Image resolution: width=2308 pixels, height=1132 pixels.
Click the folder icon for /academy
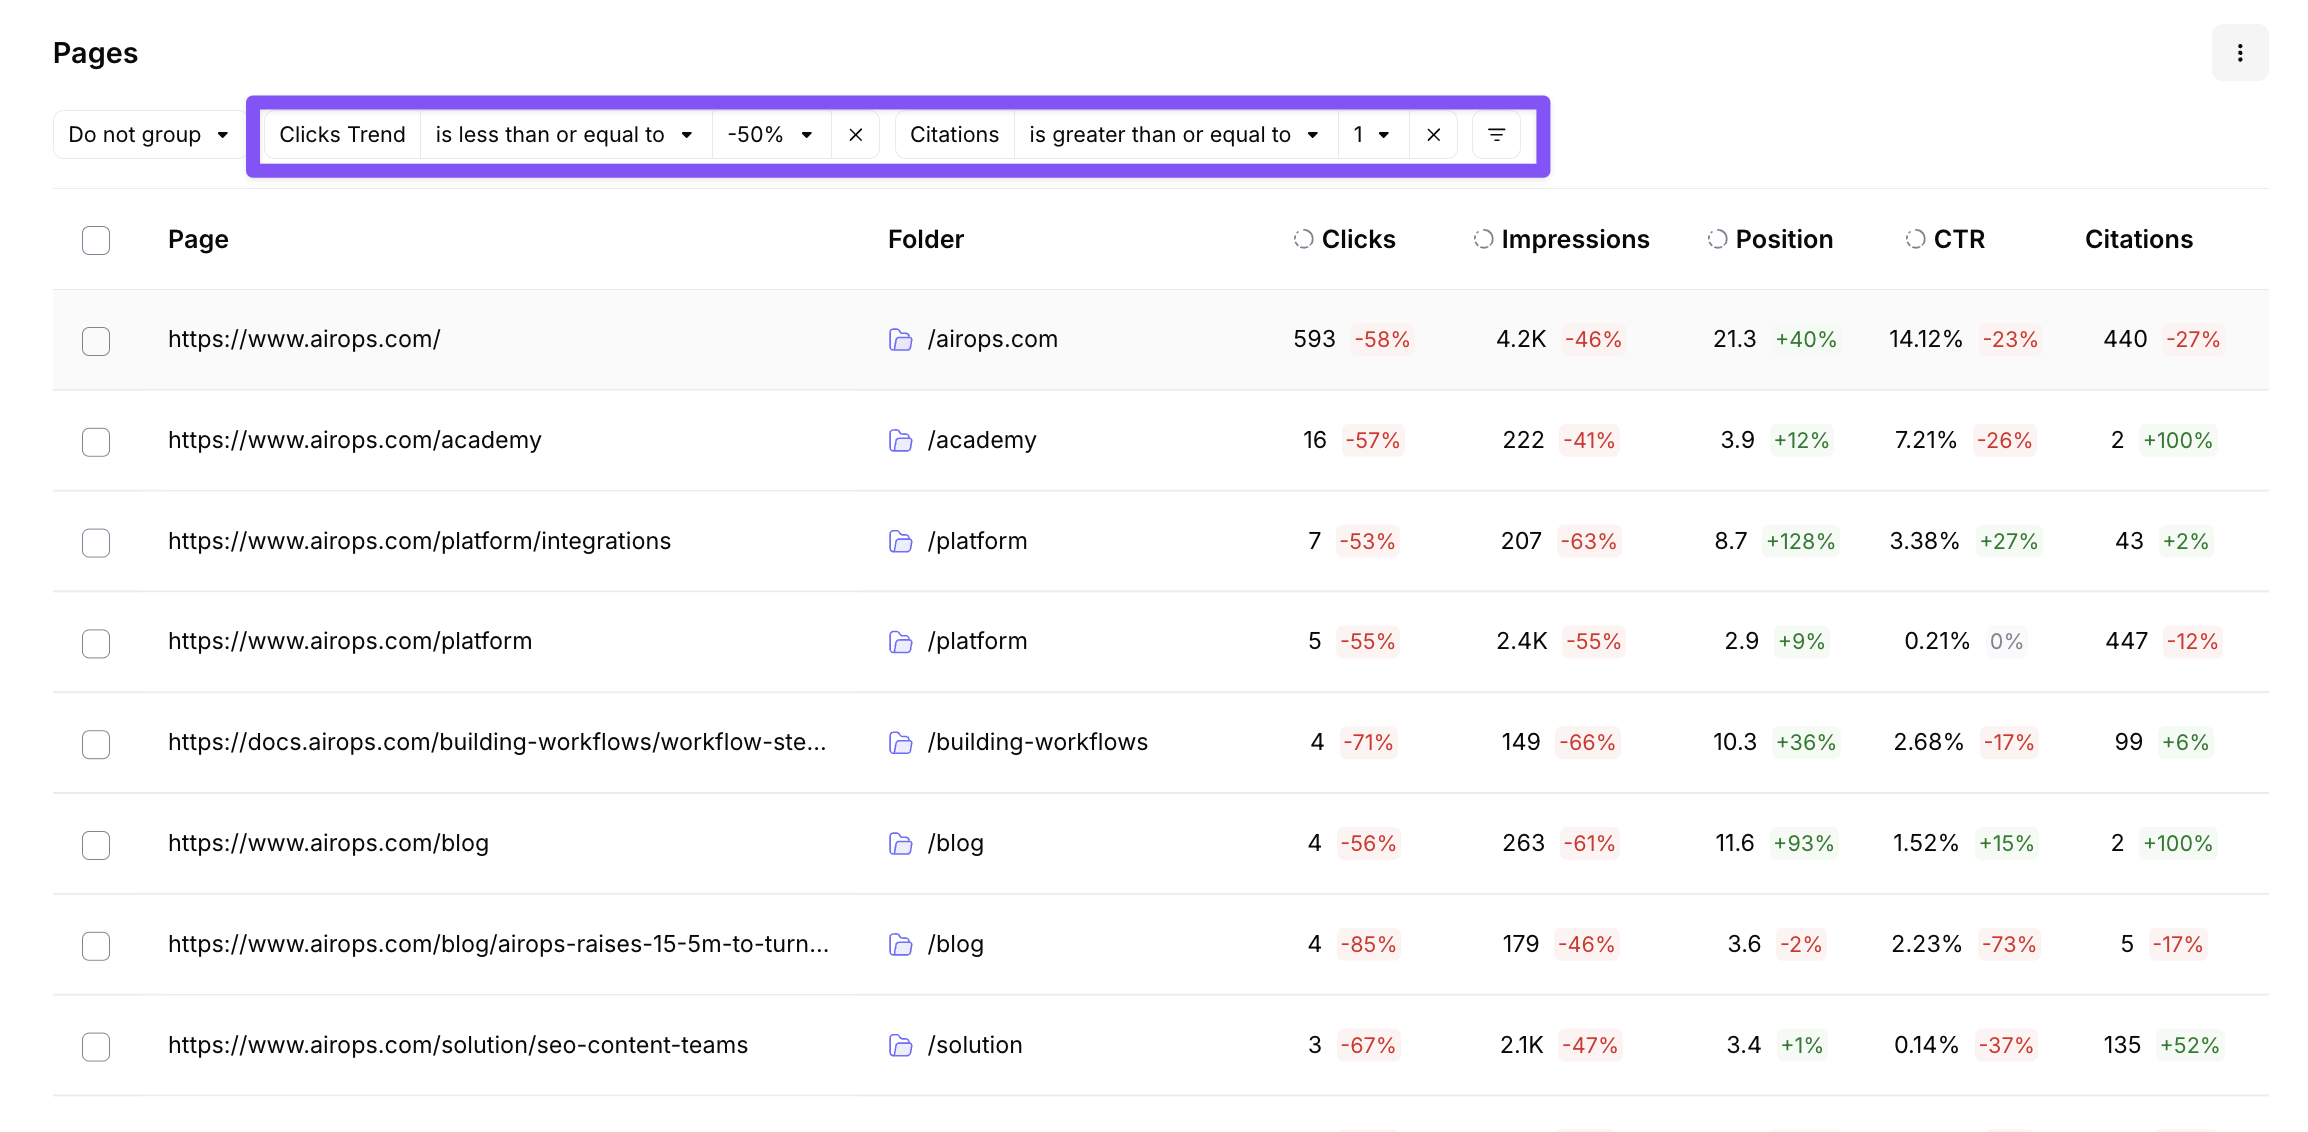pyautogui.click(x=900, y=441)
